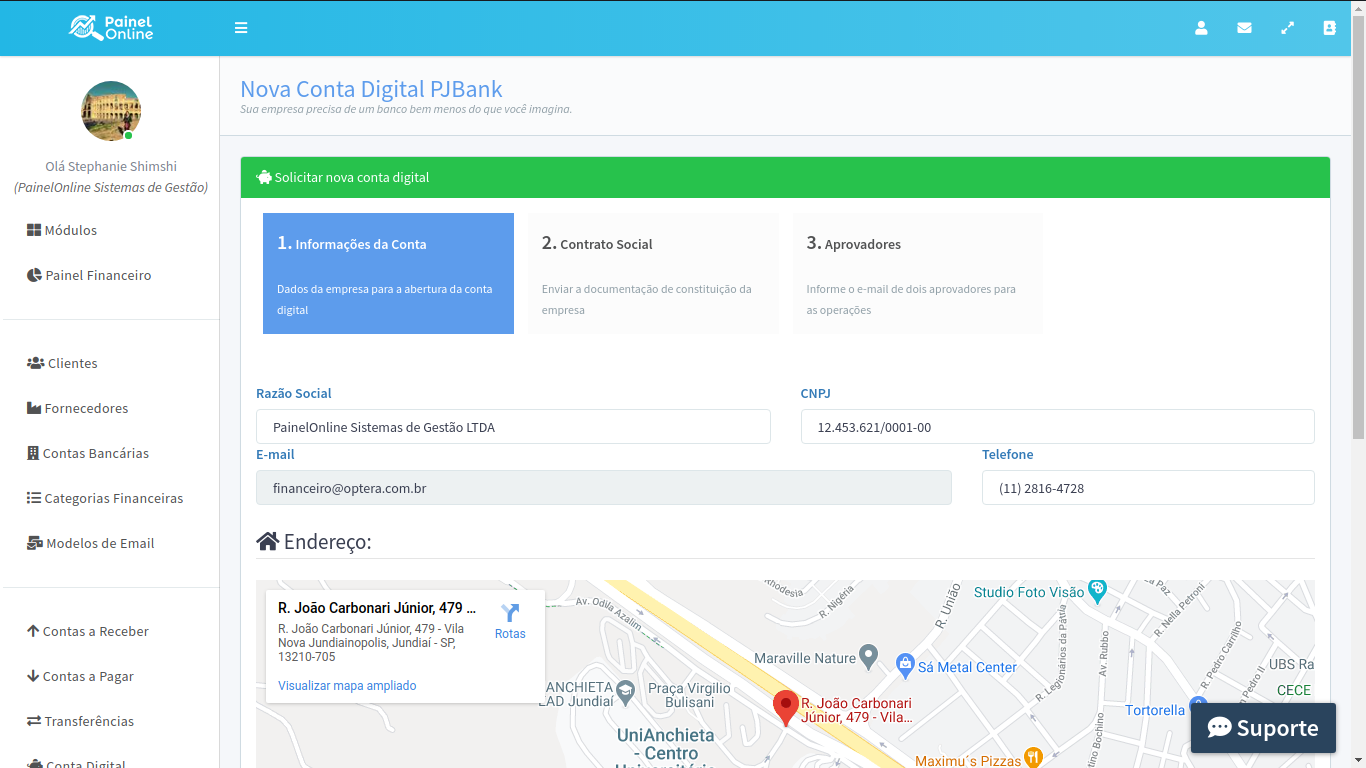Open the user profile icon in header
1366x768 pixels.
(1201, 28)
